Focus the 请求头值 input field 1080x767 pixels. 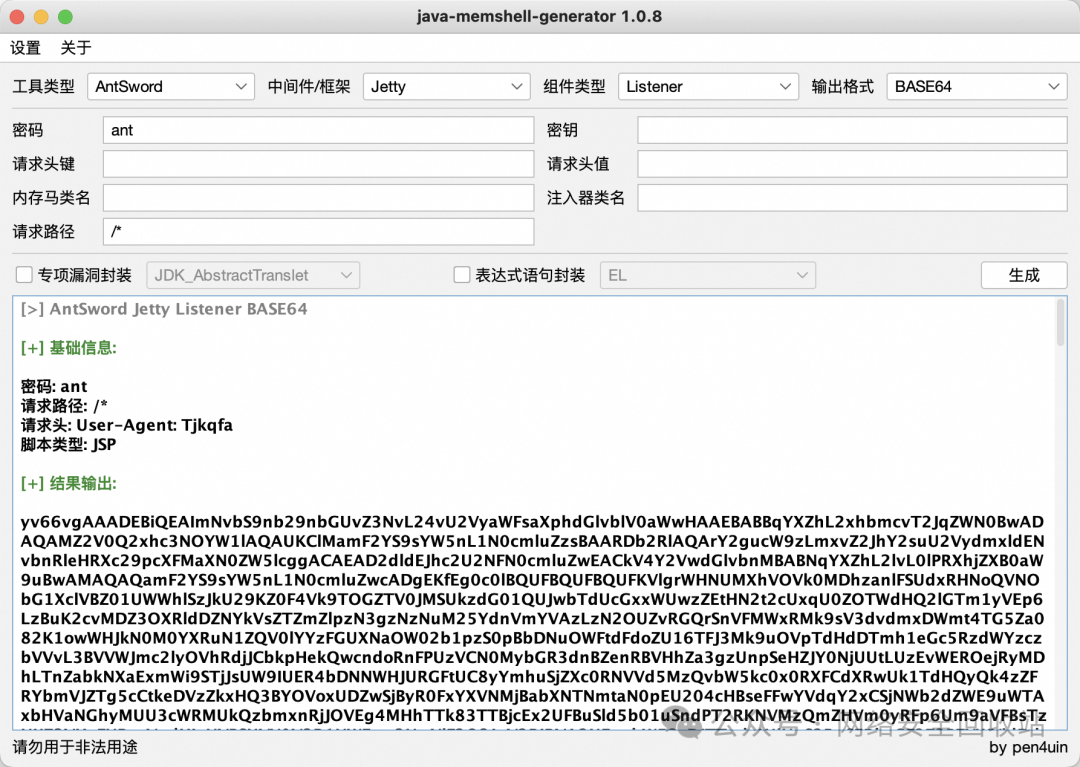[852, 164]
